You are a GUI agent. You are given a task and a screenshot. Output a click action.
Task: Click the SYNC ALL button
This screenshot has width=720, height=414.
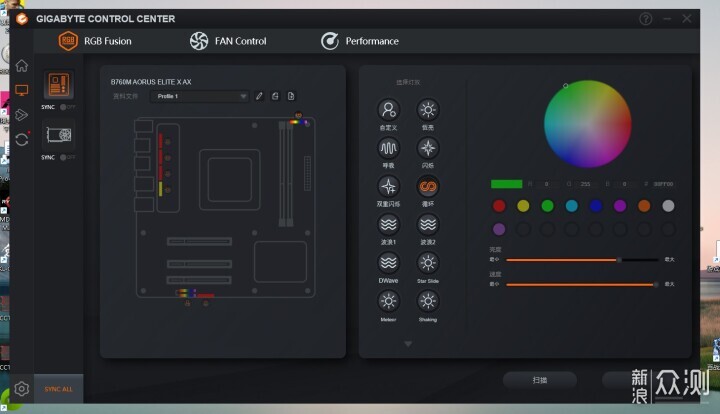pyautogui.click(x=58, y=389)
